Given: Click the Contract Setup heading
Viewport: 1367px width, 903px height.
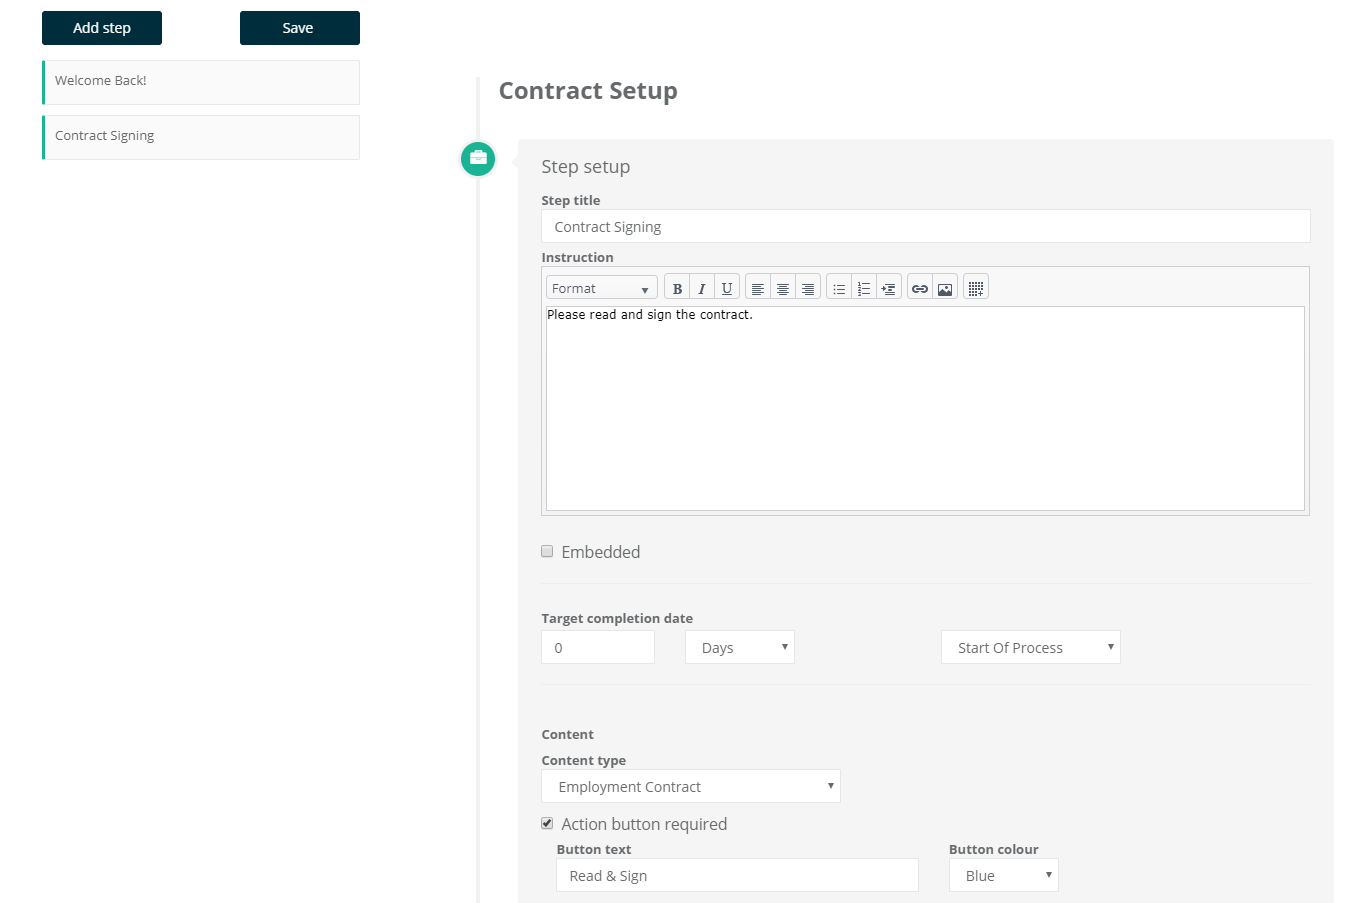Looking at the screenshot, I should pos(588,91).
